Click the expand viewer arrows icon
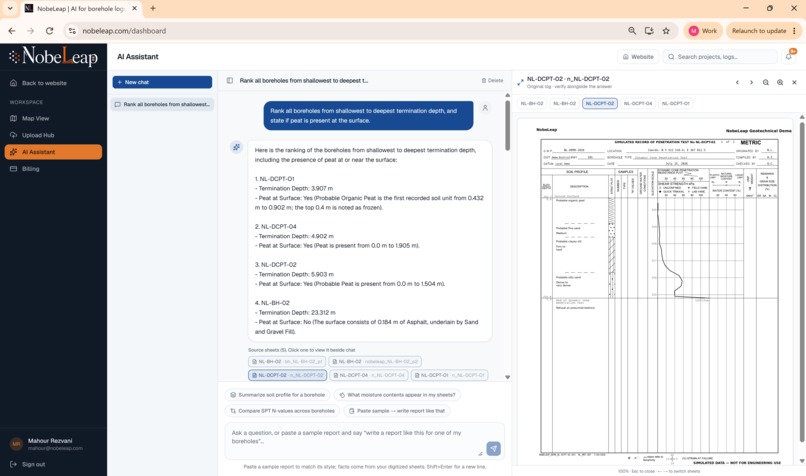 [520, 82]
